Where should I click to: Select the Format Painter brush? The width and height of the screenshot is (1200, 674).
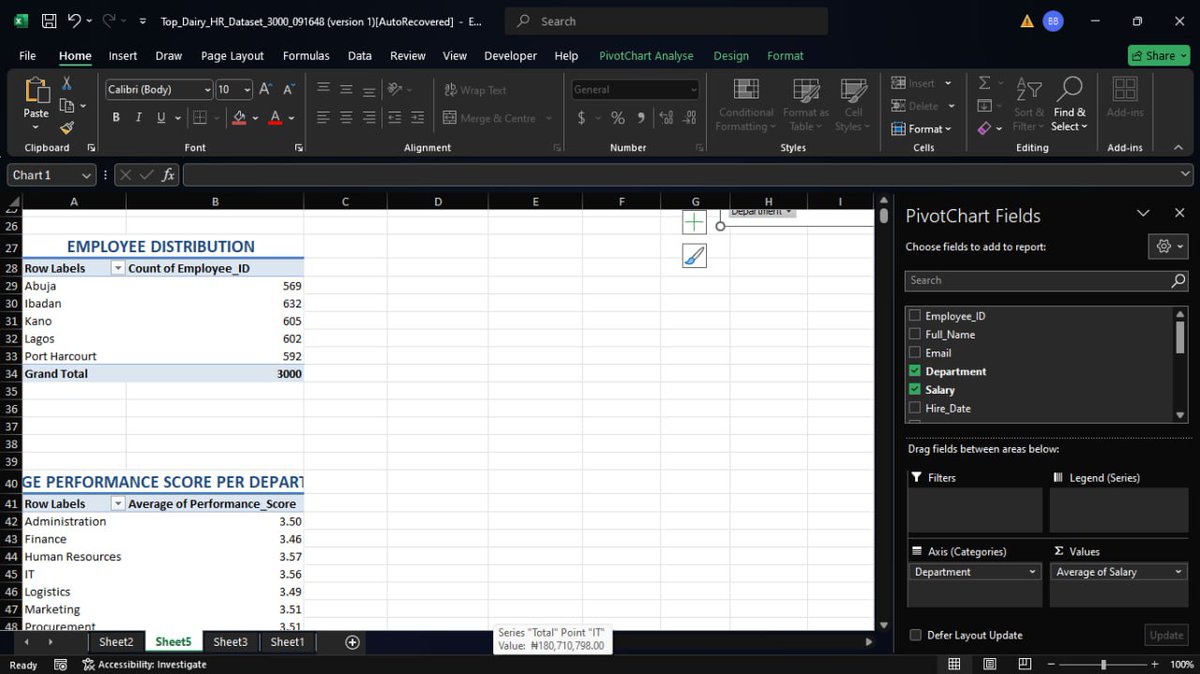[67, 127]
